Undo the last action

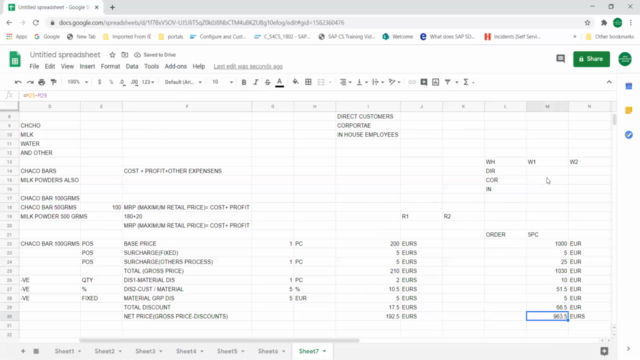18,82
